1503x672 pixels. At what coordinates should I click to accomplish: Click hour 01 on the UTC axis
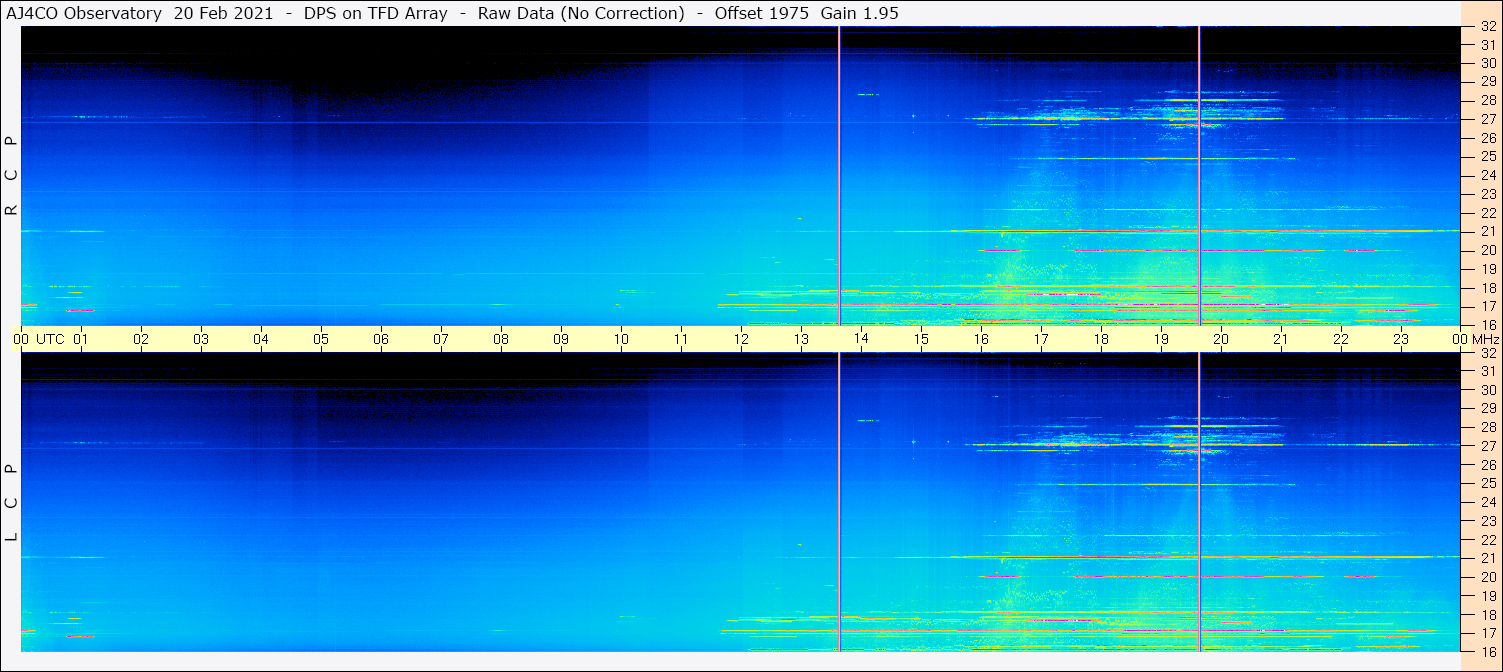tap(81, 339)
